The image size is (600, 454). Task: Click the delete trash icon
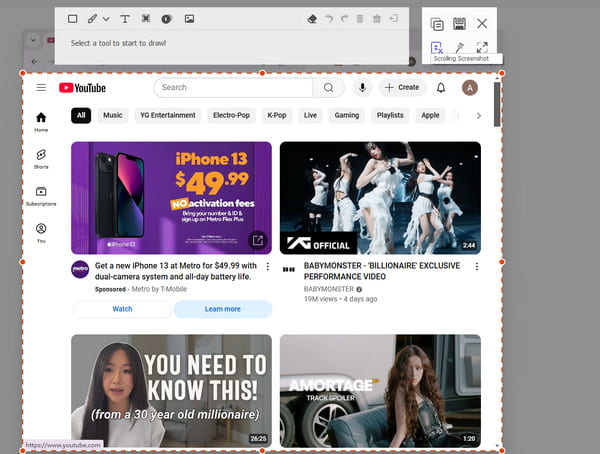[x=360, y=18]
